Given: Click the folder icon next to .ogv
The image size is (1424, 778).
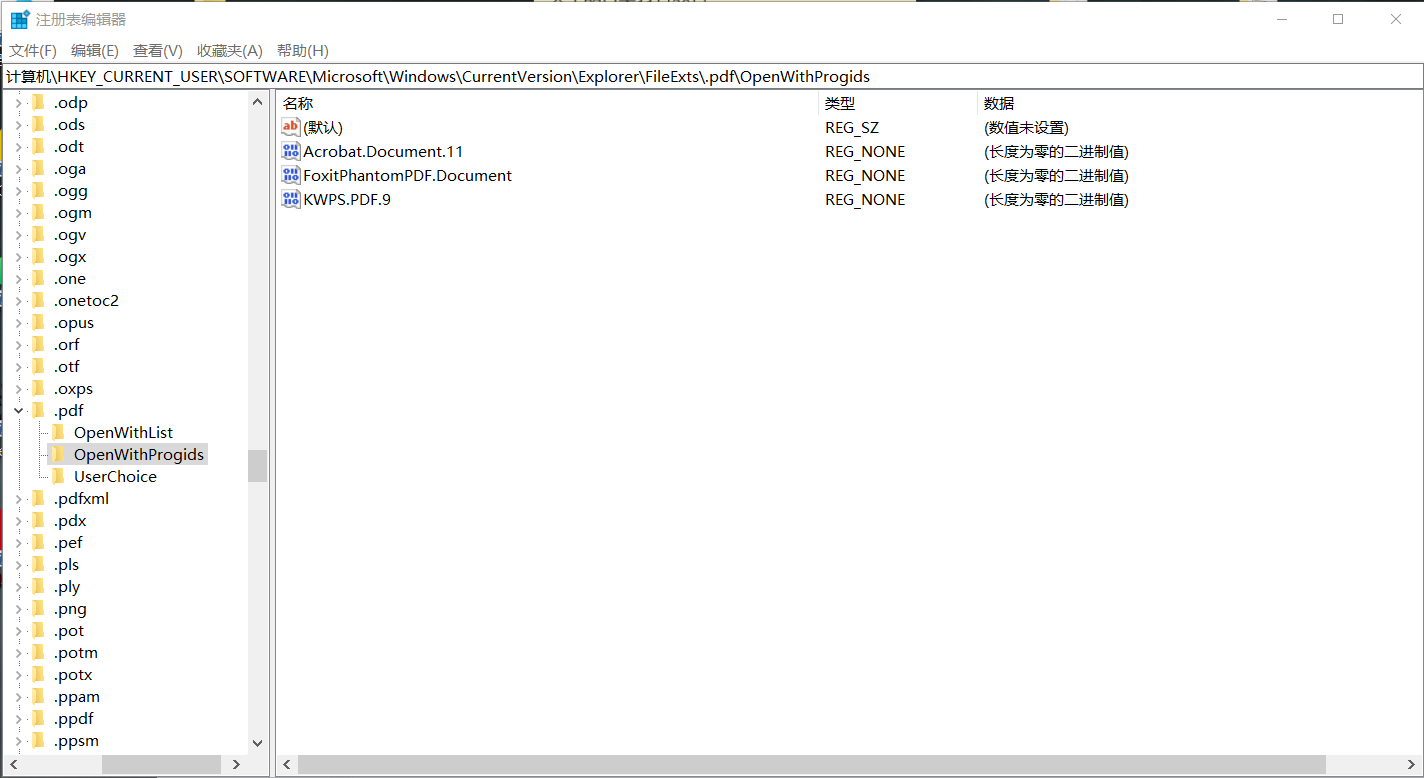Looking at the screenshot, I should [x=39, y=234].
